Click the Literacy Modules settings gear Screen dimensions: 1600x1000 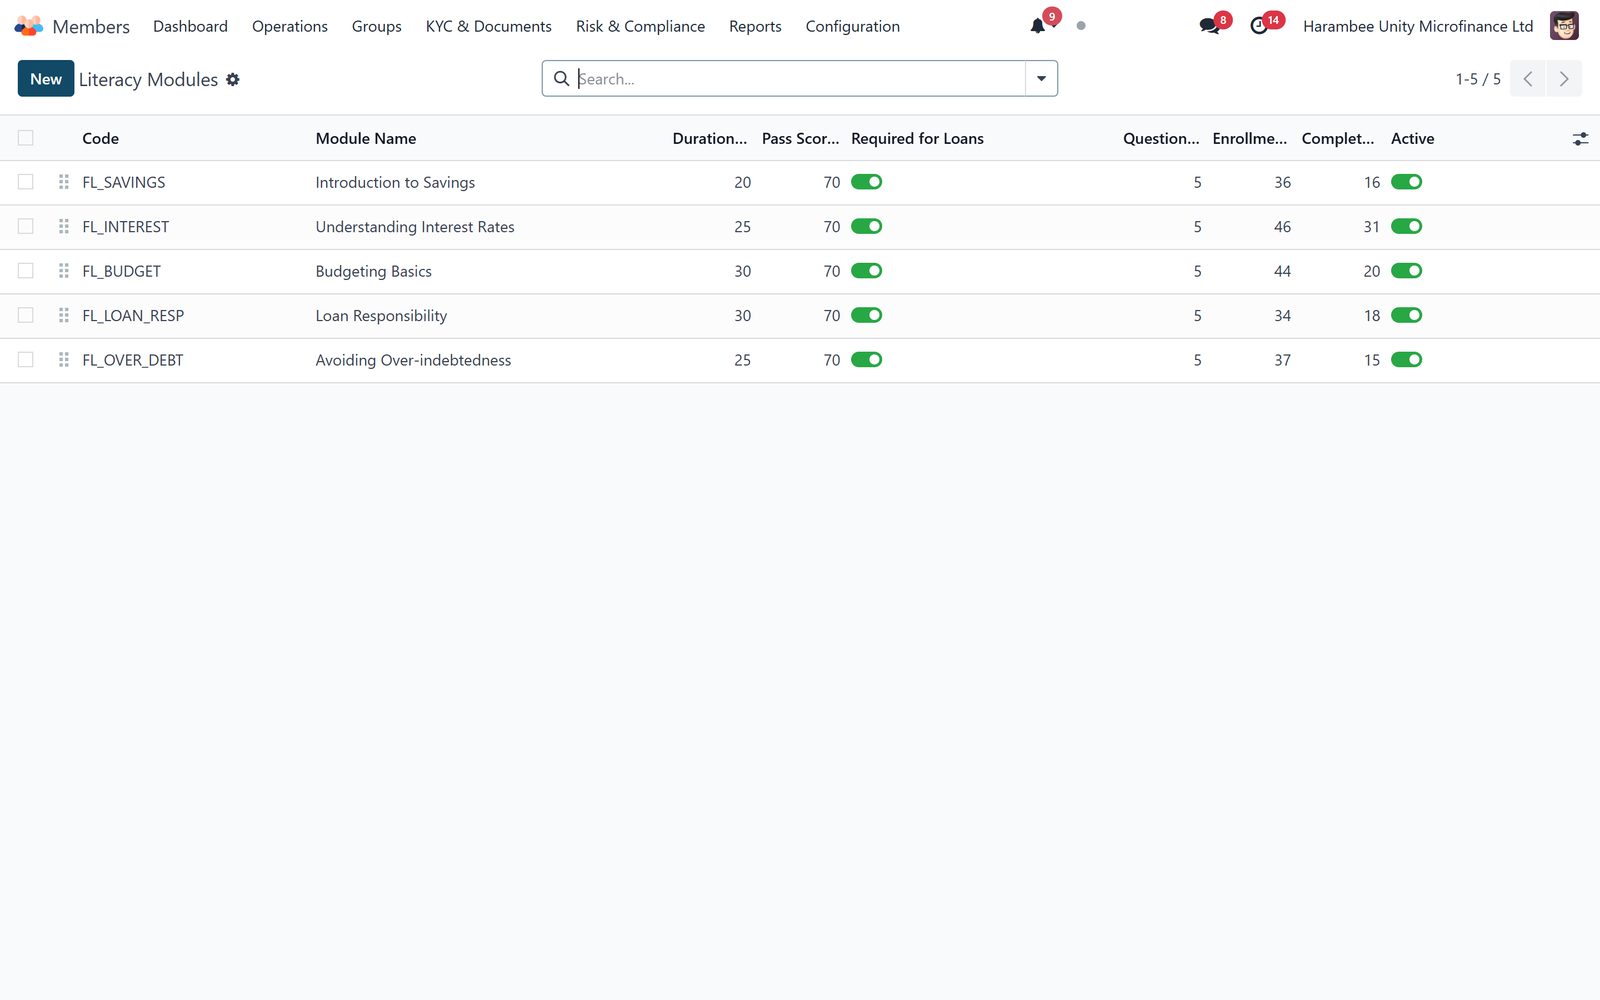[233, 79]
